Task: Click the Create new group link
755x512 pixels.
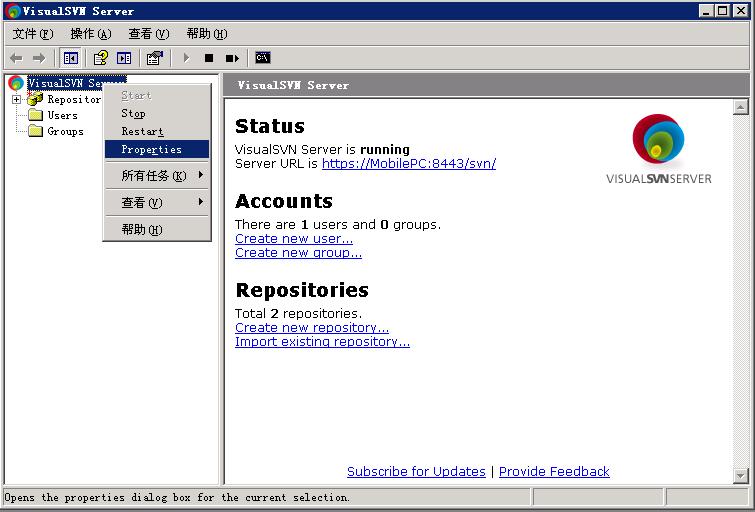Action: coord(298,253)
